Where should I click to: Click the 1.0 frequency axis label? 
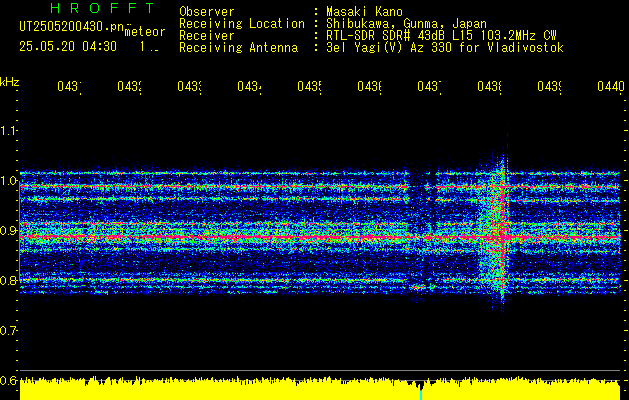click(x=8, y=181)
